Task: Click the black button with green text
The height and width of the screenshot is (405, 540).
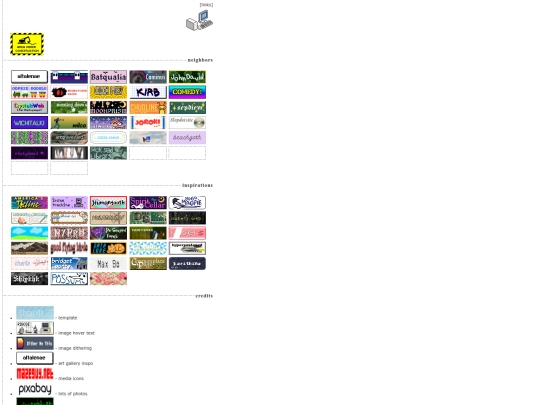Action: tap(187, 218)
